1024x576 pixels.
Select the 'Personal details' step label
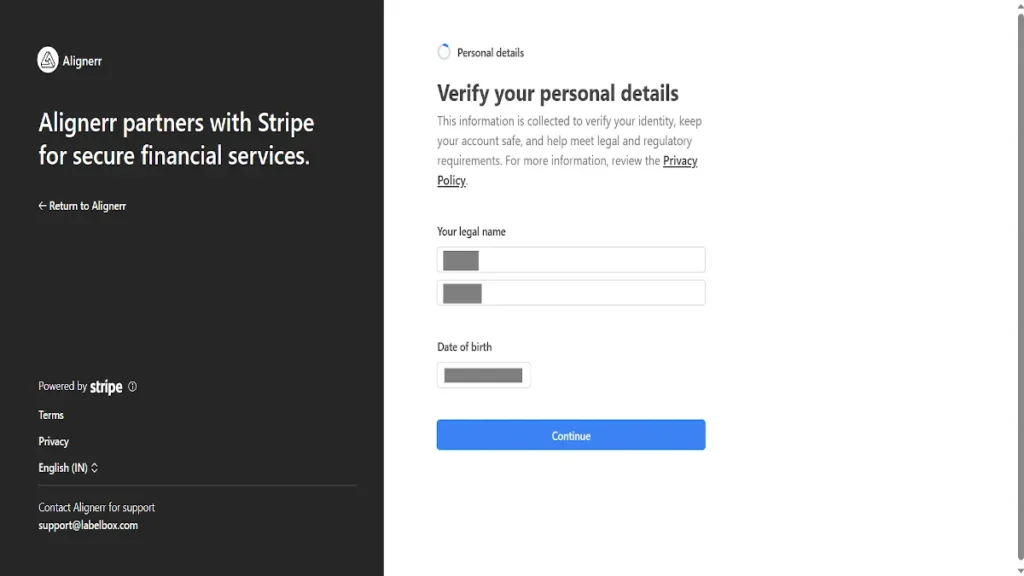coord(490,53)
